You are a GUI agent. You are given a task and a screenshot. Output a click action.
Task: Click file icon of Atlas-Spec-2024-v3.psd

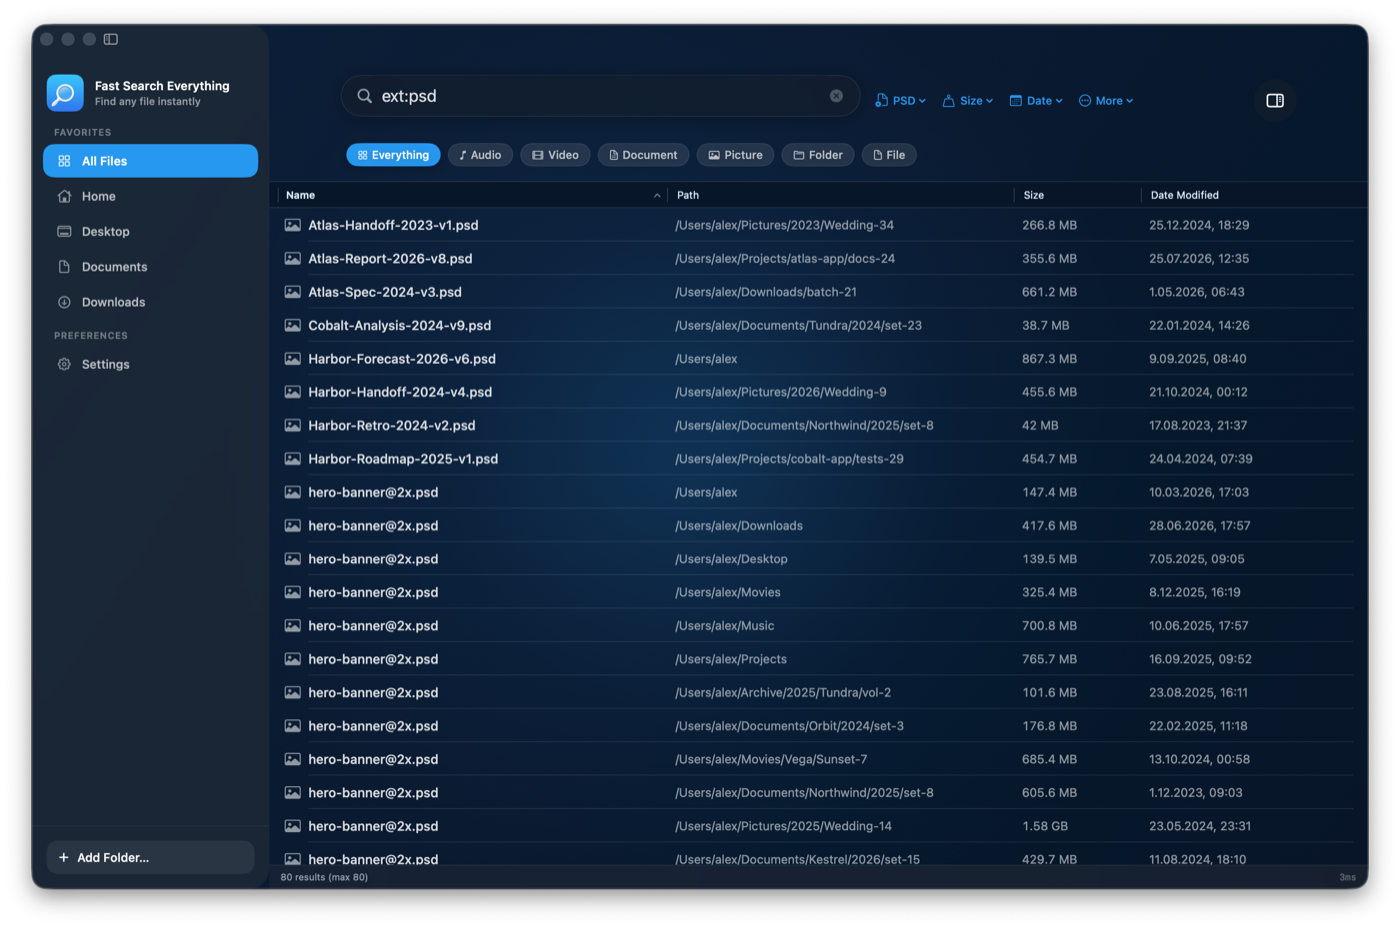[x=293, y=292]
